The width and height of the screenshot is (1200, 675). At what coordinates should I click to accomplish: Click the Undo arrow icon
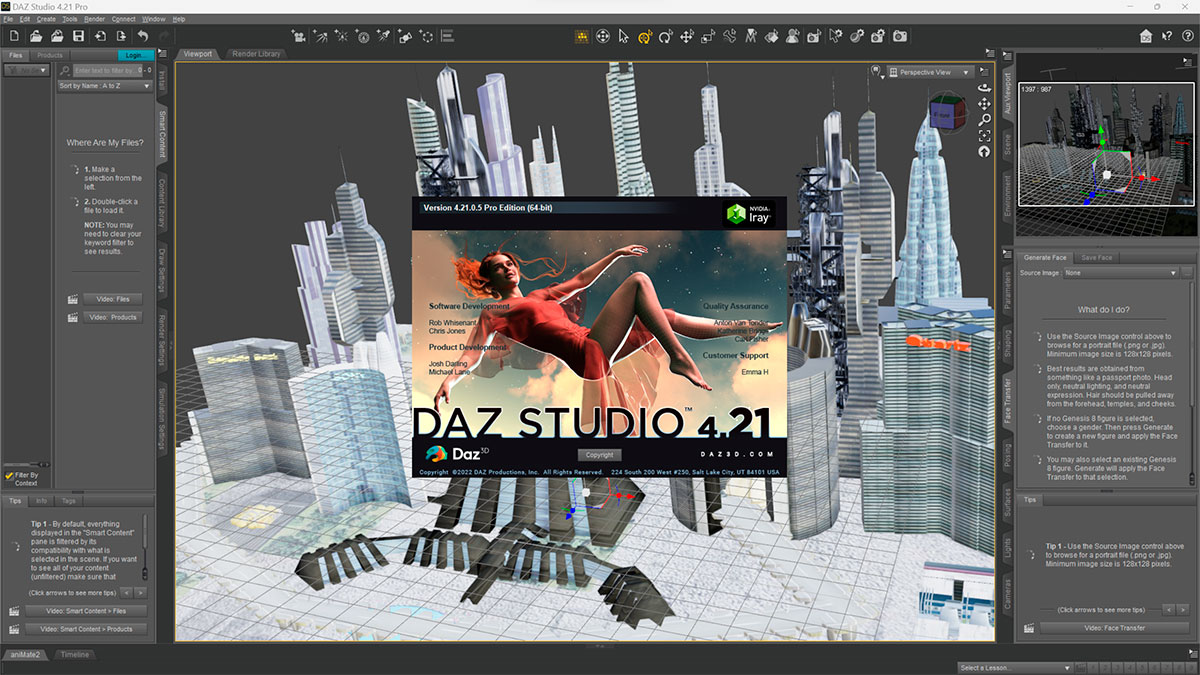[x=143, y=36]
